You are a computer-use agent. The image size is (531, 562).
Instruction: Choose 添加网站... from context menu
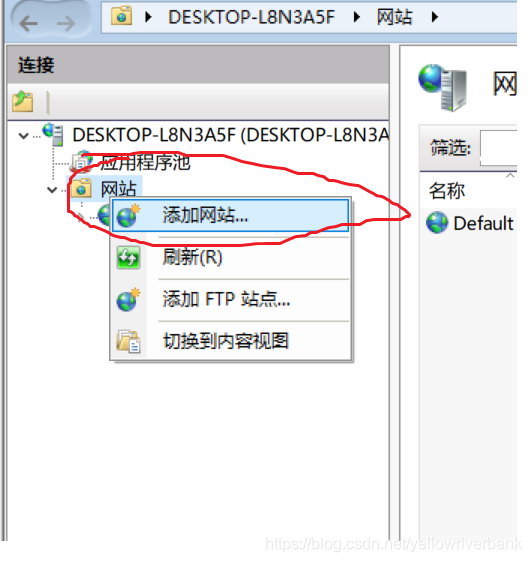230,215
